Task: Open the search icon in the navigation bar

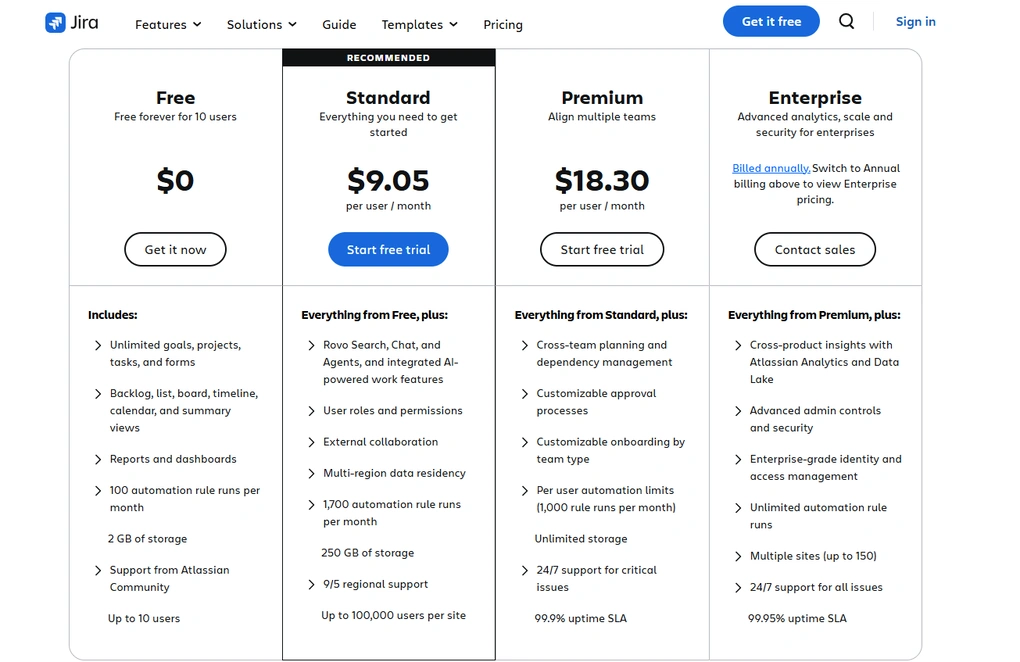Action: 846,21
